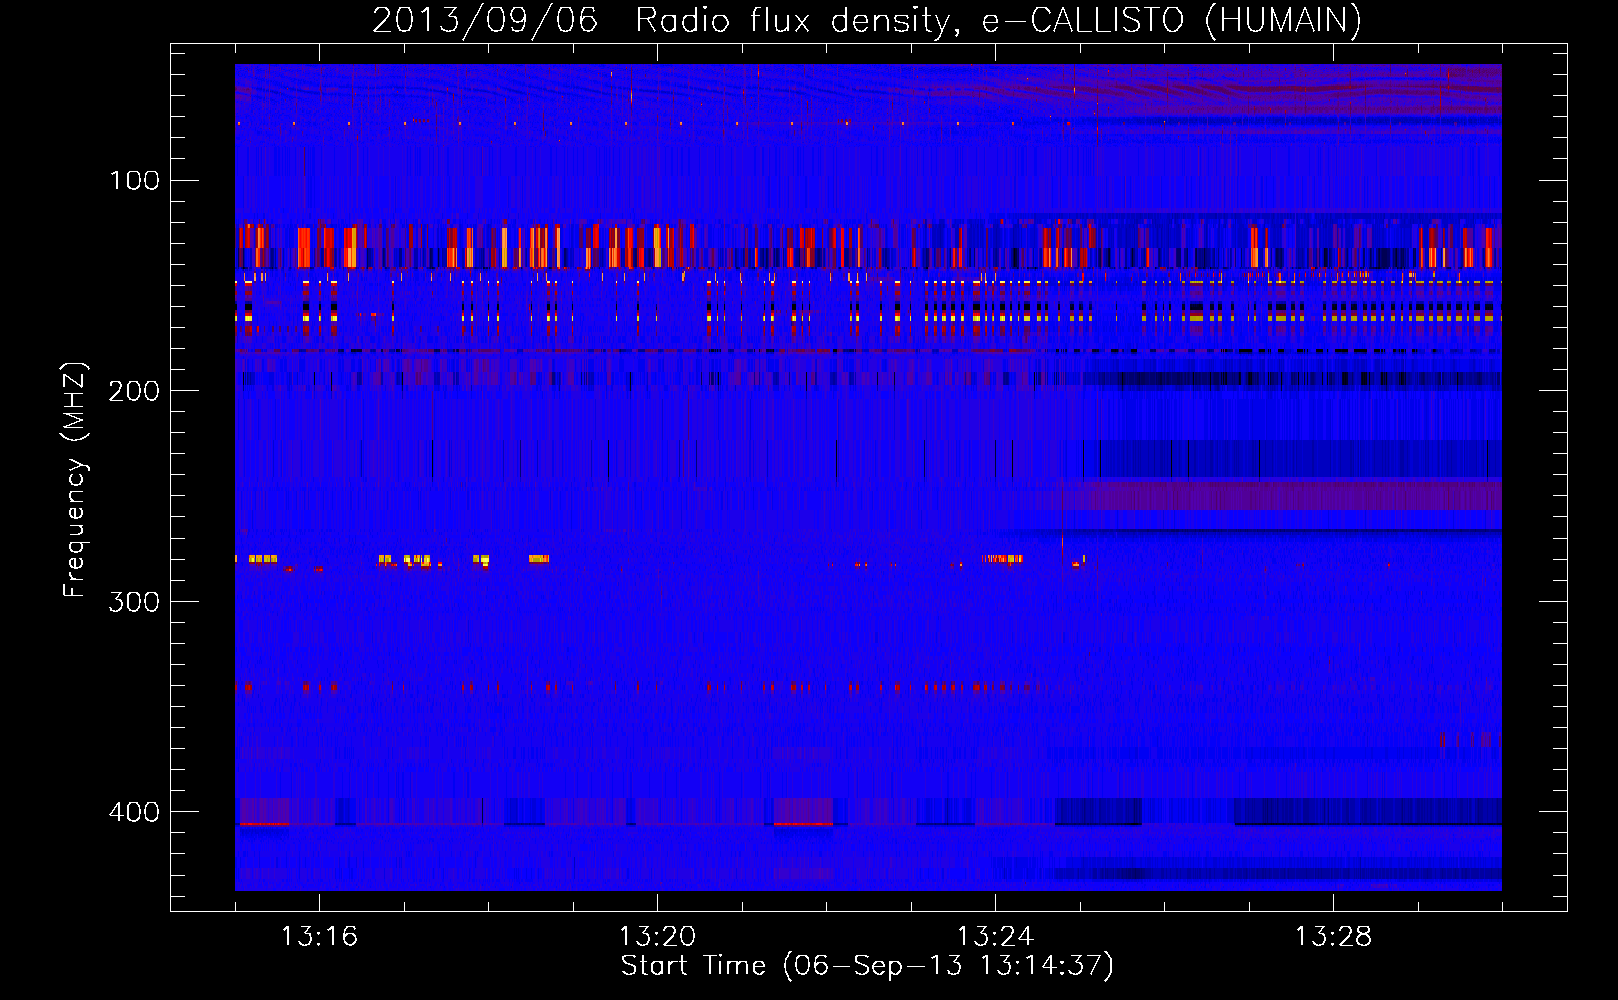Click the "Start Time (06-Sep-13 13:14:37)" label
The image size is (1618, 1000).
point(867,966)
